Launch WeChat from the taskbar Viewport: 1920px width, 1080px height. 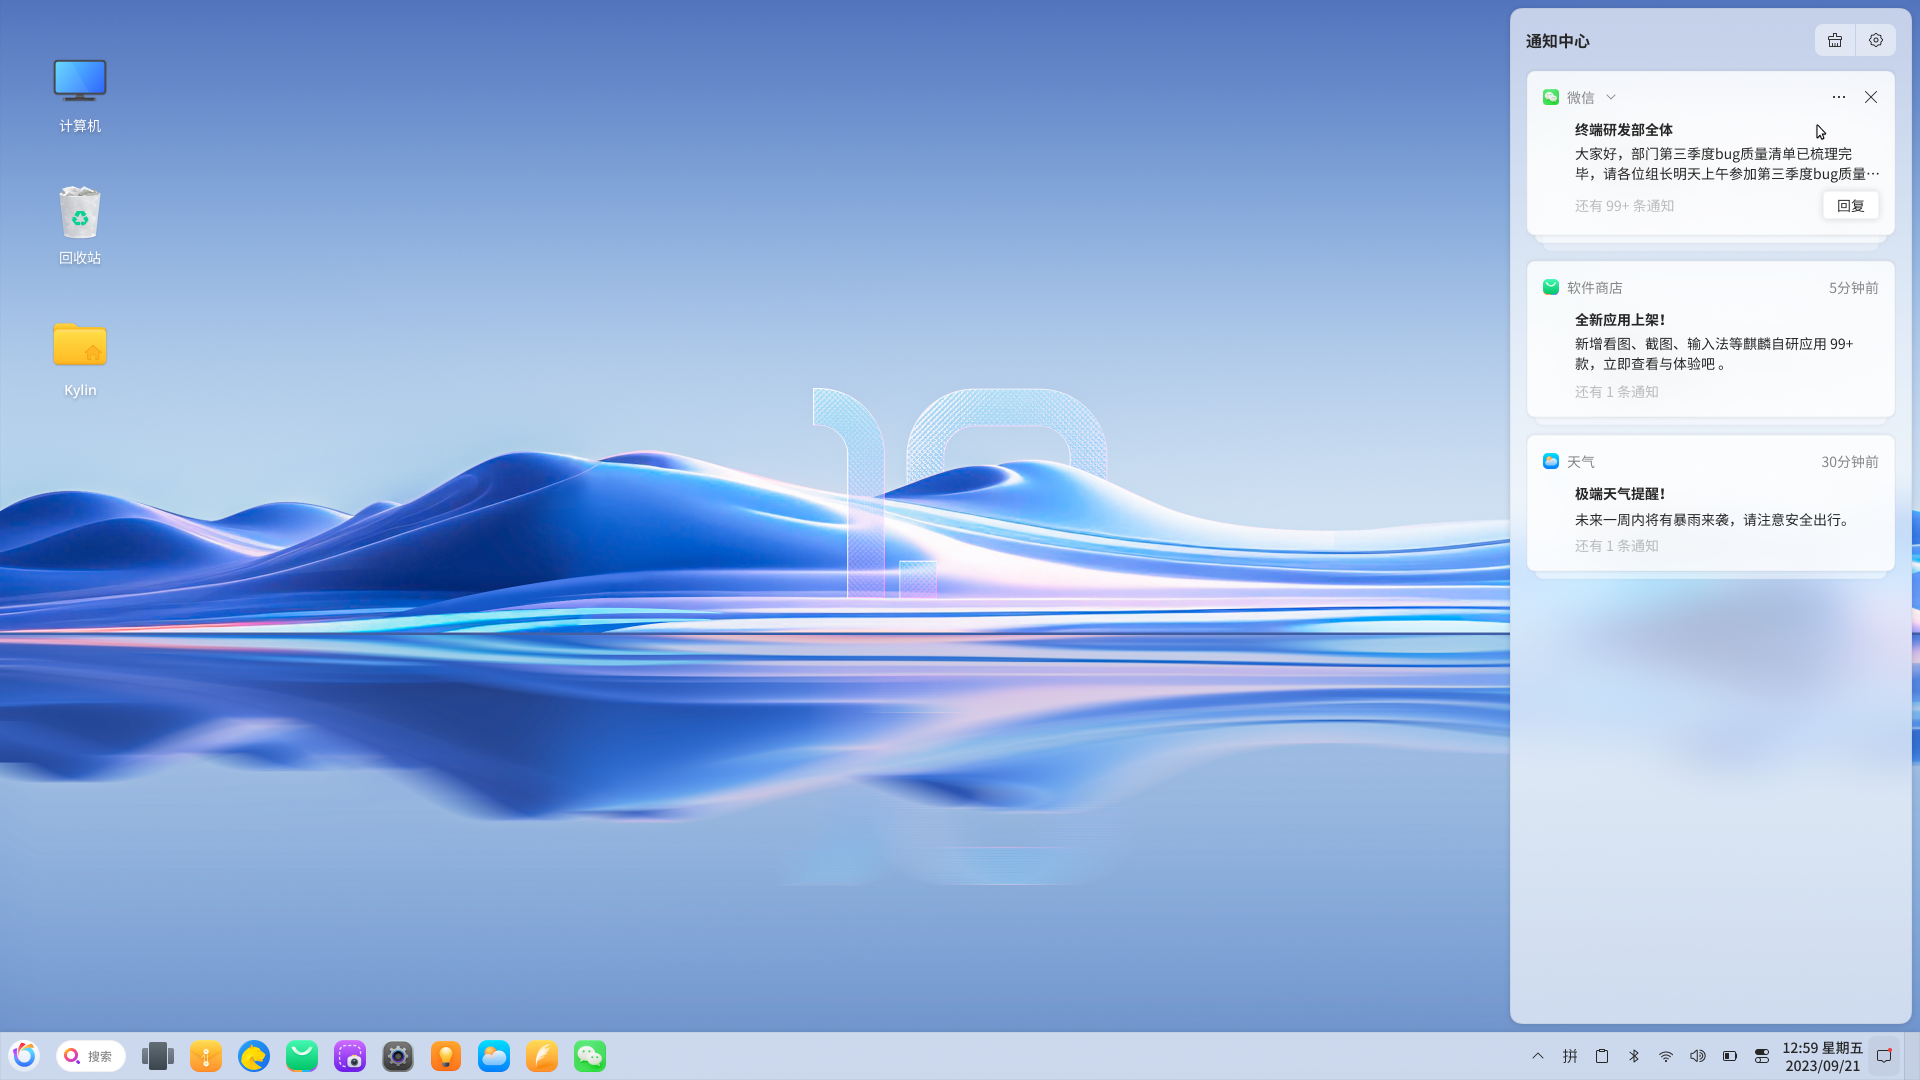[x=590, y=1056]
